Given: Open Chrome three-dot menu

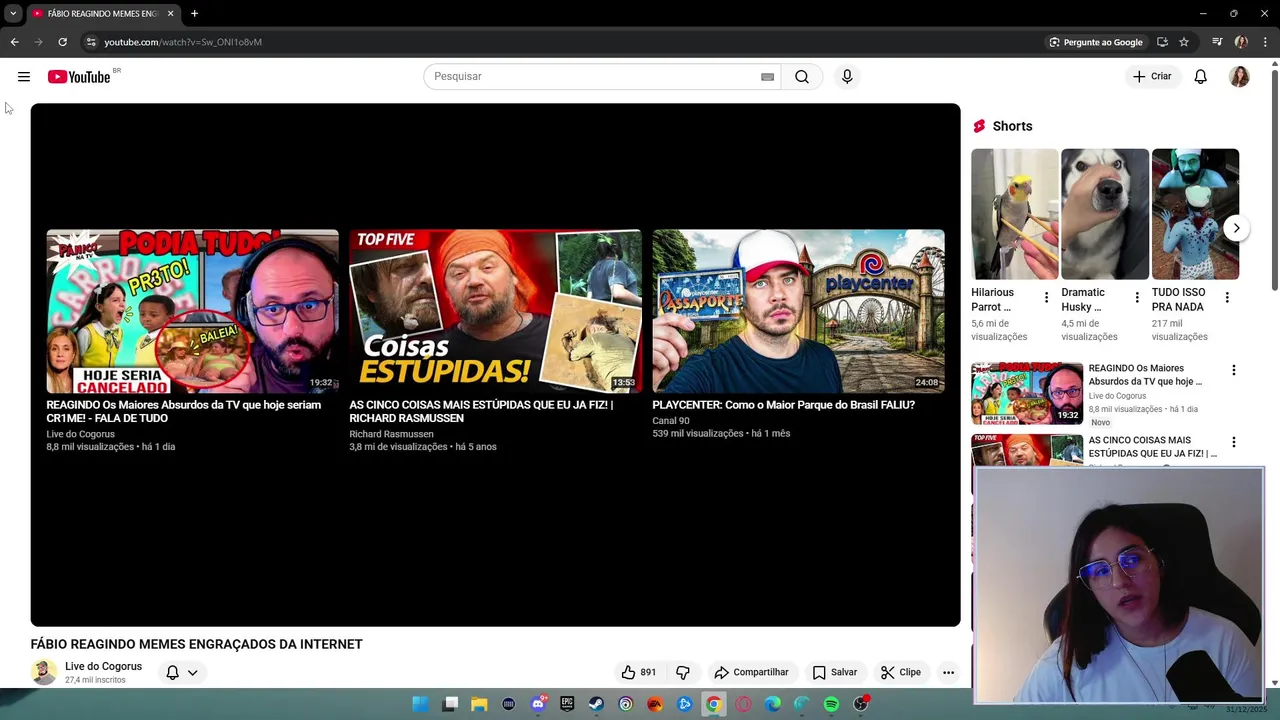Looking at the screenshot, I should coord(1265,42).
